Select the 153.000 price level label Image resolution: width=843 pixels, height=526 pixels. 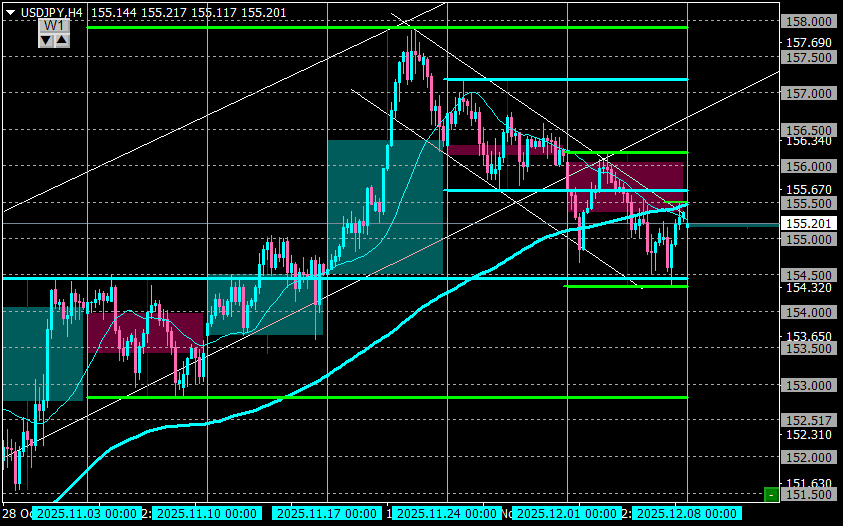[809, 386]
